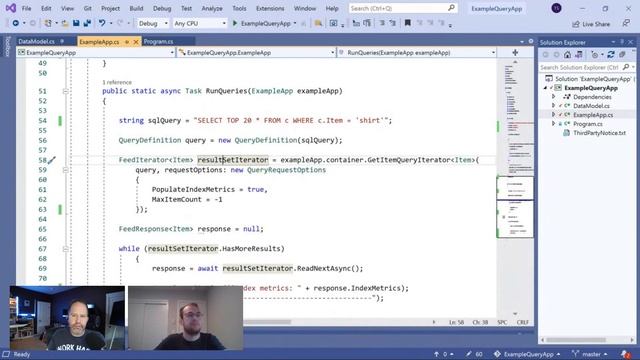
Task: Switch to the DataModel.cs tab
Action: tap(36, 42)
